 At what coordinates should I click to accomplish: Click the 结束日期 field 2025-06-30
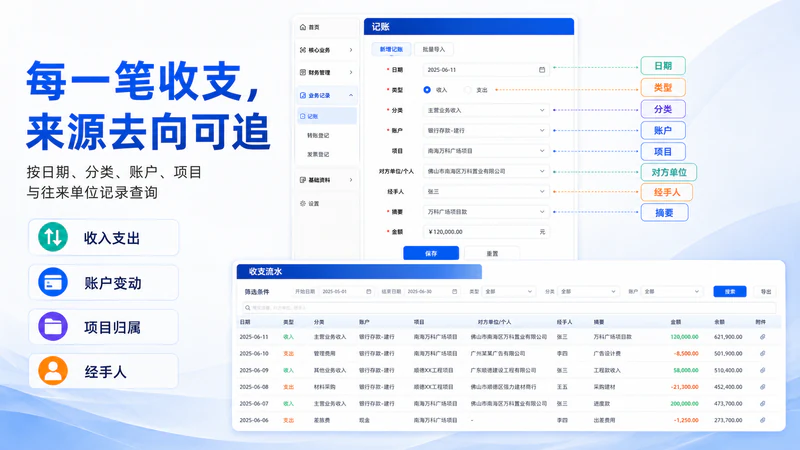[x=432, y=292]
